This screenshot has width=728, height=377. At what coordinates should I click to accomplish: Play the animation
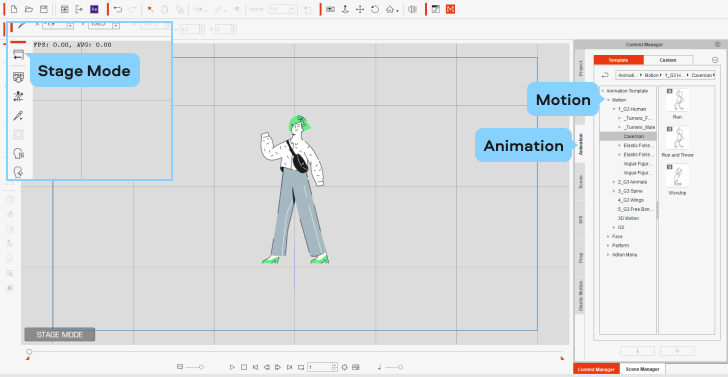[232, 367]
